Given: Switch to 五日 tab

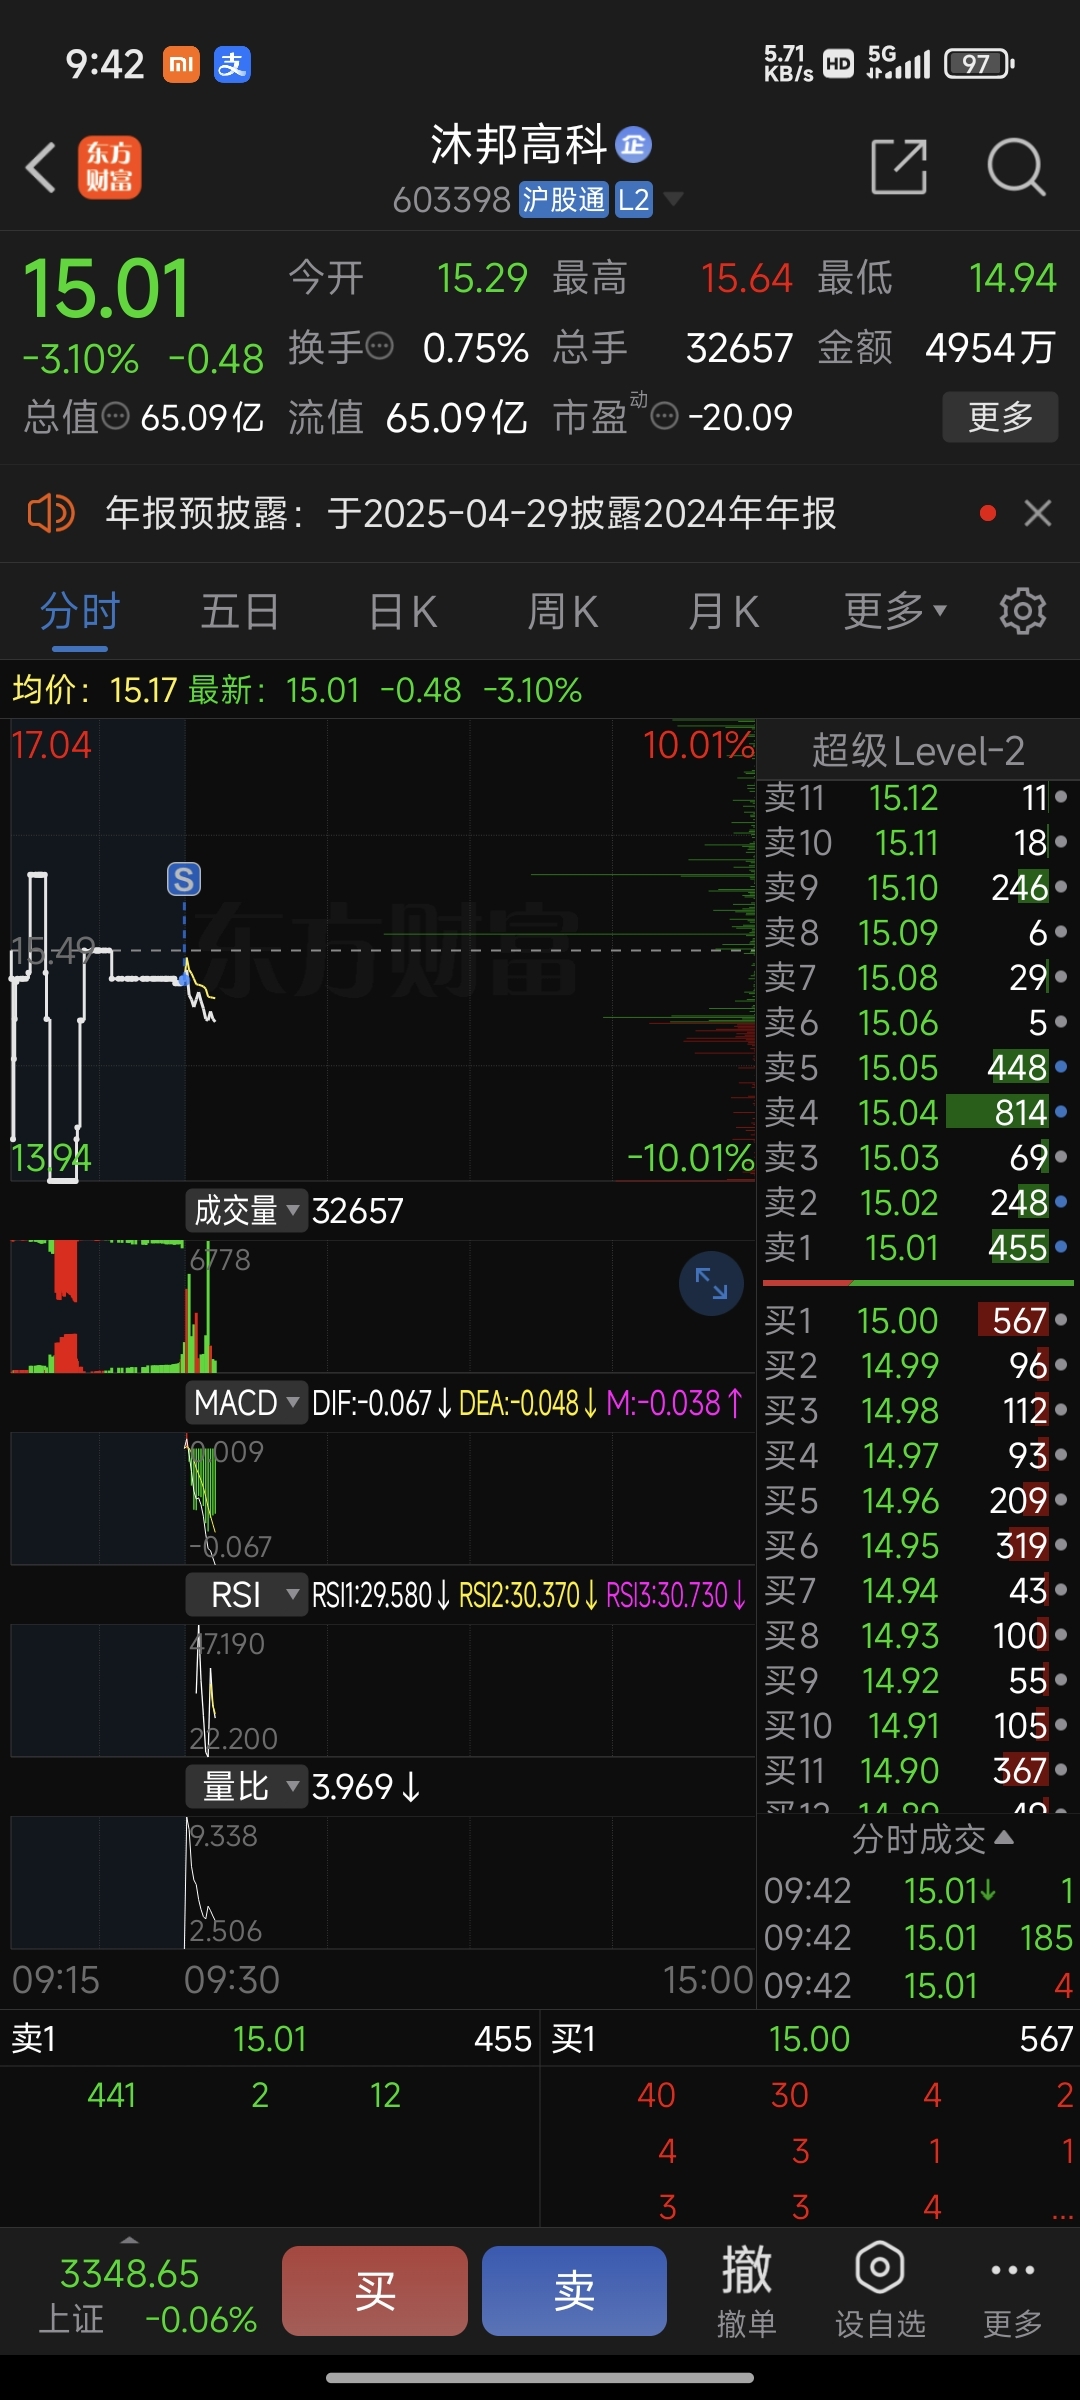Looking at the screenshot, I should coord(240,611).
